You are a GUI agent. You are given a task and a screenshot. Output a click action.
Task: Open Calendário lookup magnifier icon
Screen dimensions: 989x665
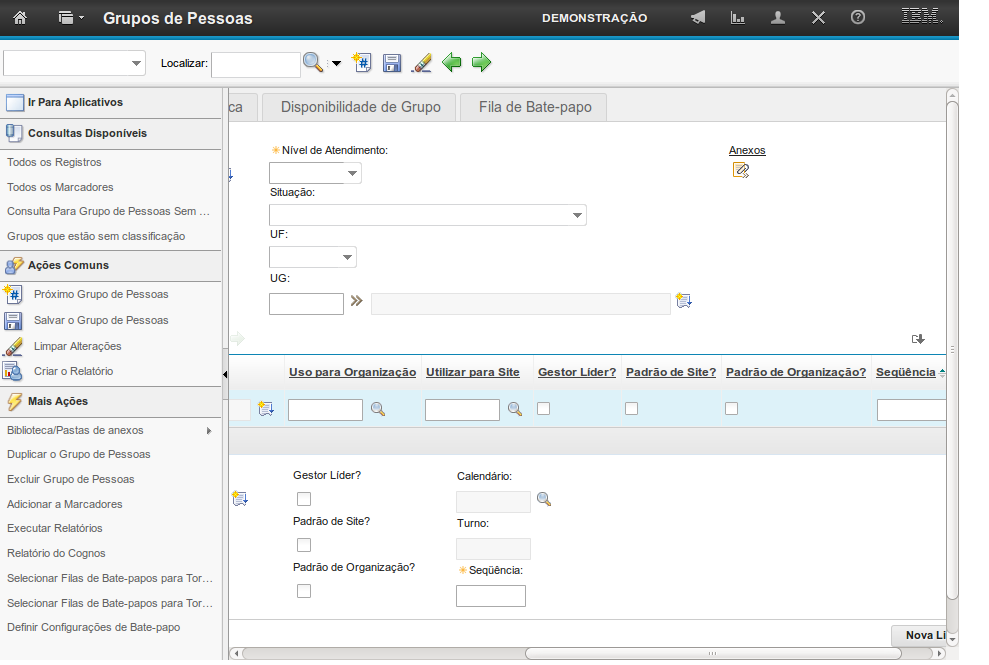[x=544, y=500]
